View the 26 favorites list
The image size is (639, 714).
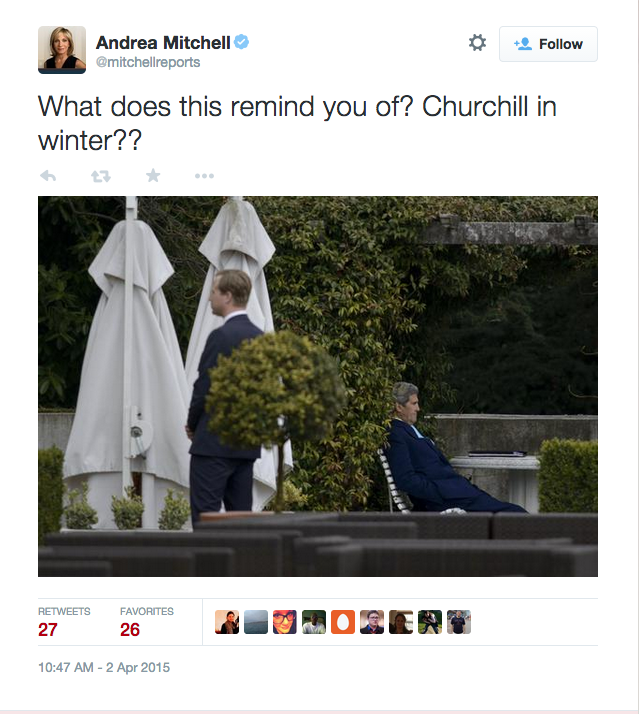(147, 622)
